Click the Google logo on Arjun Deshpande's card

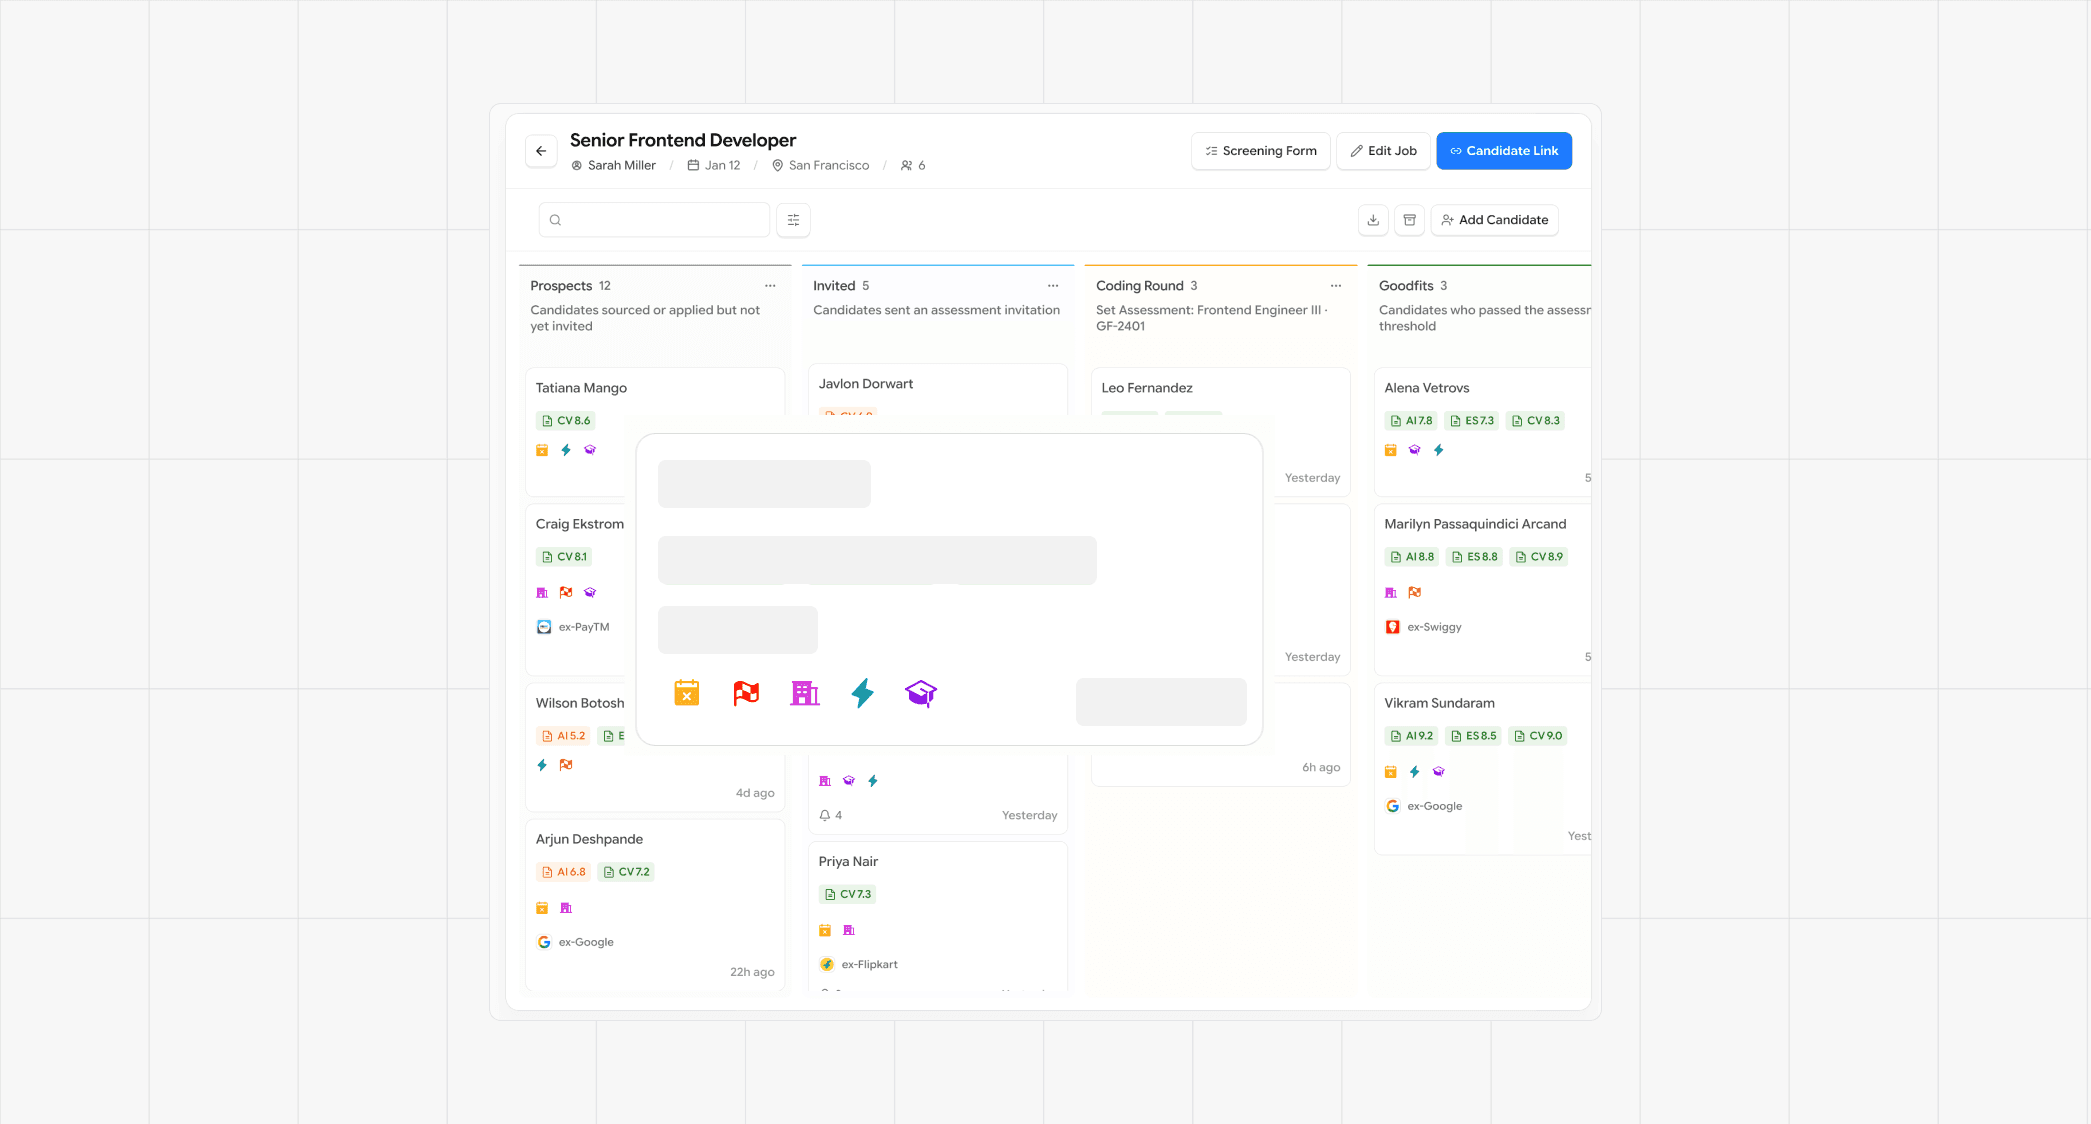coord(543,941)
